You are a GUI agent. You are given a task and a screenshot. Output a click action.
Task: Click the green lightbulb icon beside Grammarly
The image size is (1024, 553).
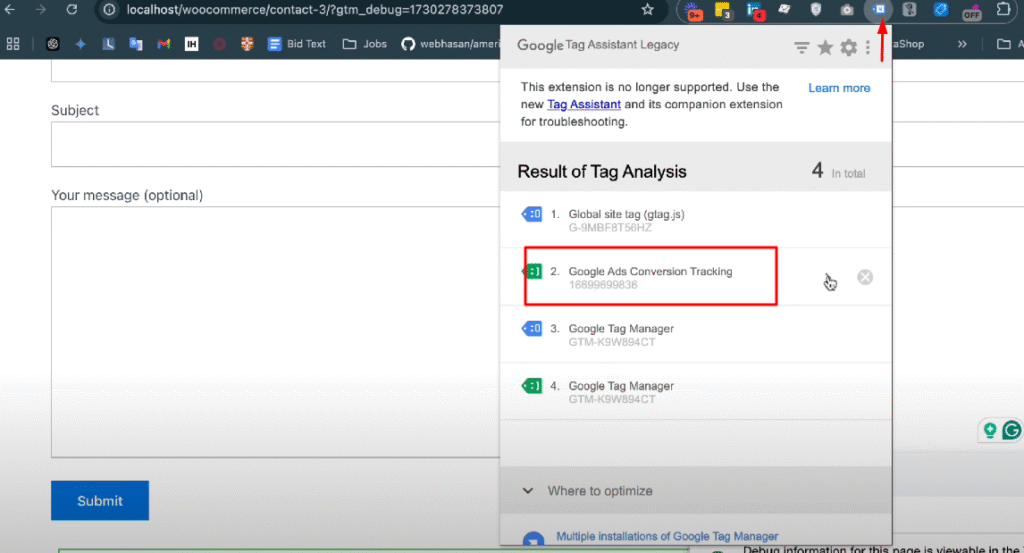pos(990,430)
